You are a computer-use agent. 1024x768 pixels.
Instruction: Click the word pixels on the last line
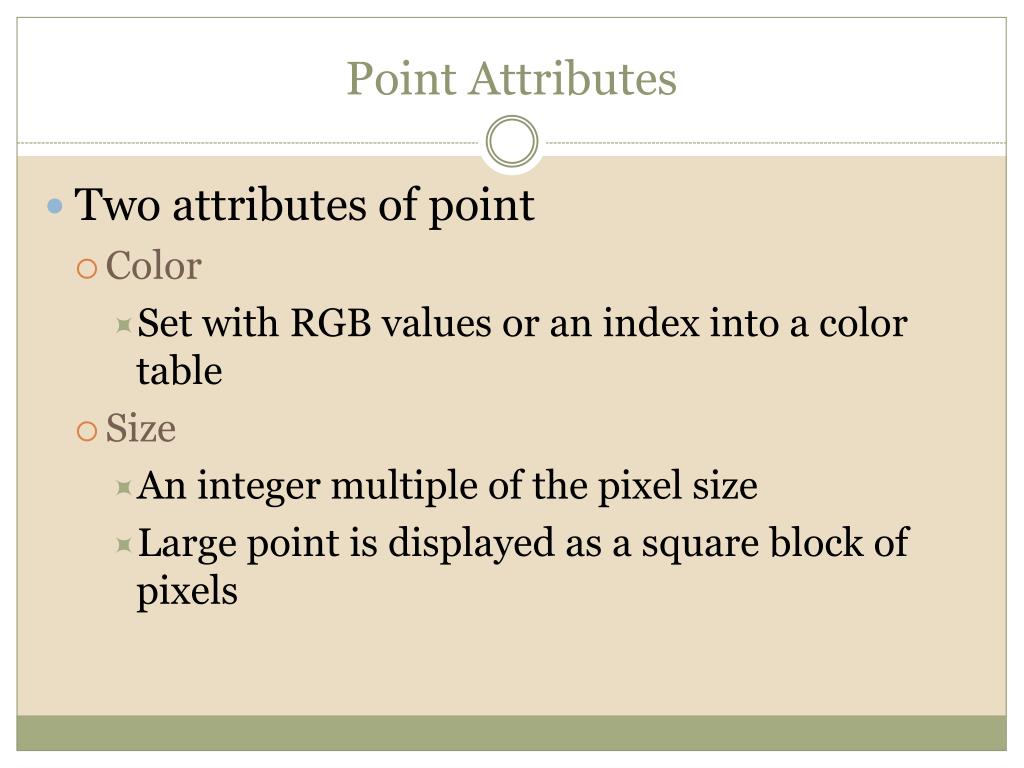187,592
